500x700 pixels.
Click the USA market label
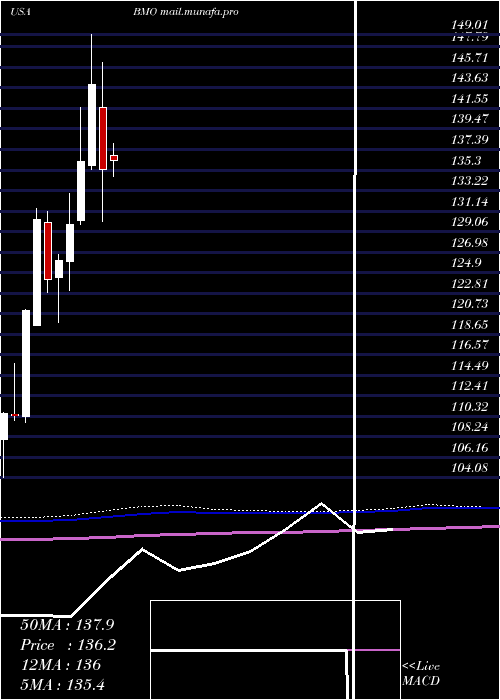click(x=20, y=12)
